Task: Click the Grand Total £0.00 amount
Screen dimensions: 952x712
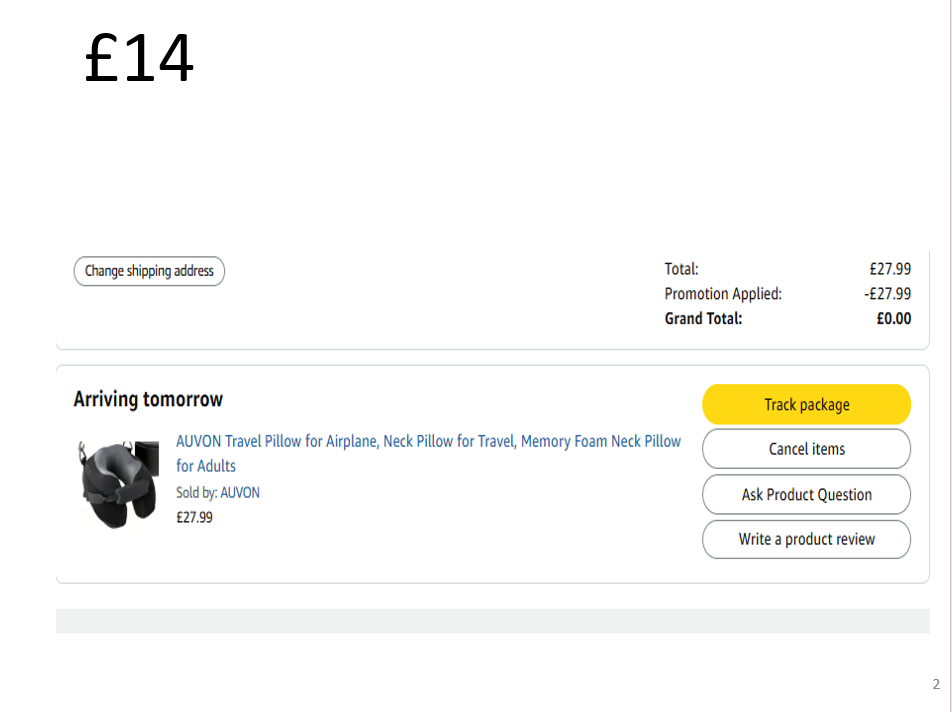Action: click(x=893, y=319)
